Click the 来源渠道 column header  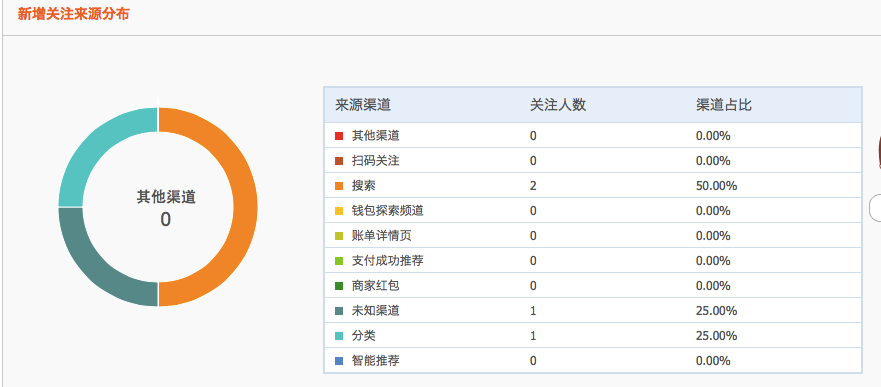click(363, 105)
